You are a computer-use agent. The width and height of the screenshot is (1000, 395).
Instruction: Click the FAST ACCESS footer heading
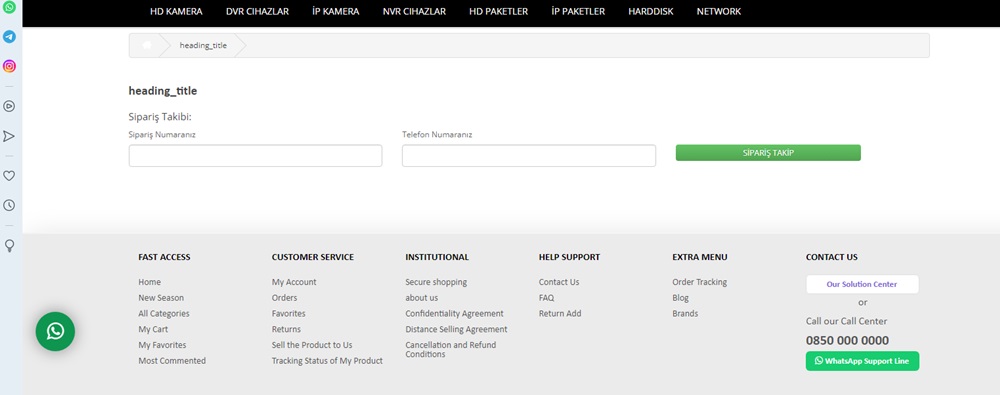point(165,257)
